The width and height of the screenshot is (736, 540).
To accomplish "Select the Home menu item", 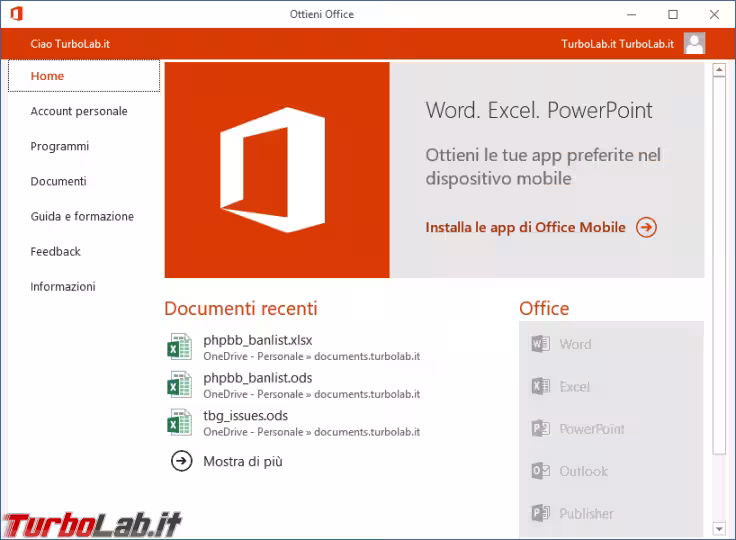I will click(x=84, y=76).
